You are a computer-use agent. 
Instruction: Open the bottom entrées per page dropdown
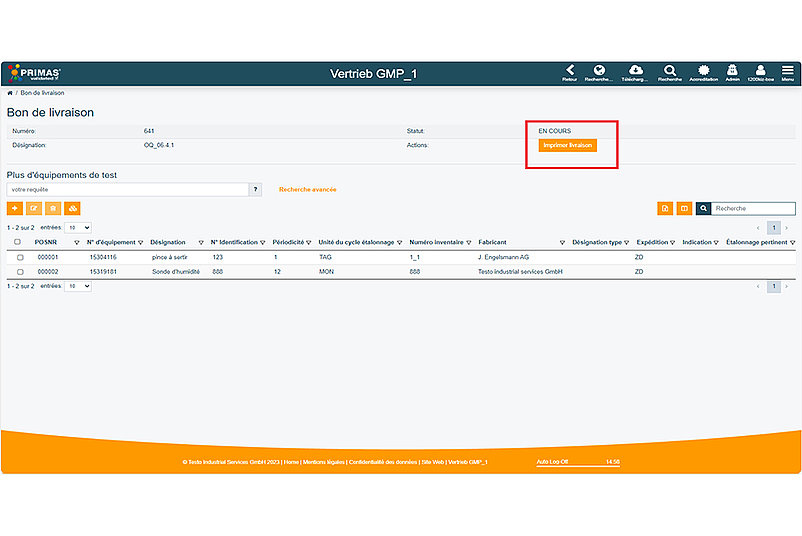pos(78,286)
